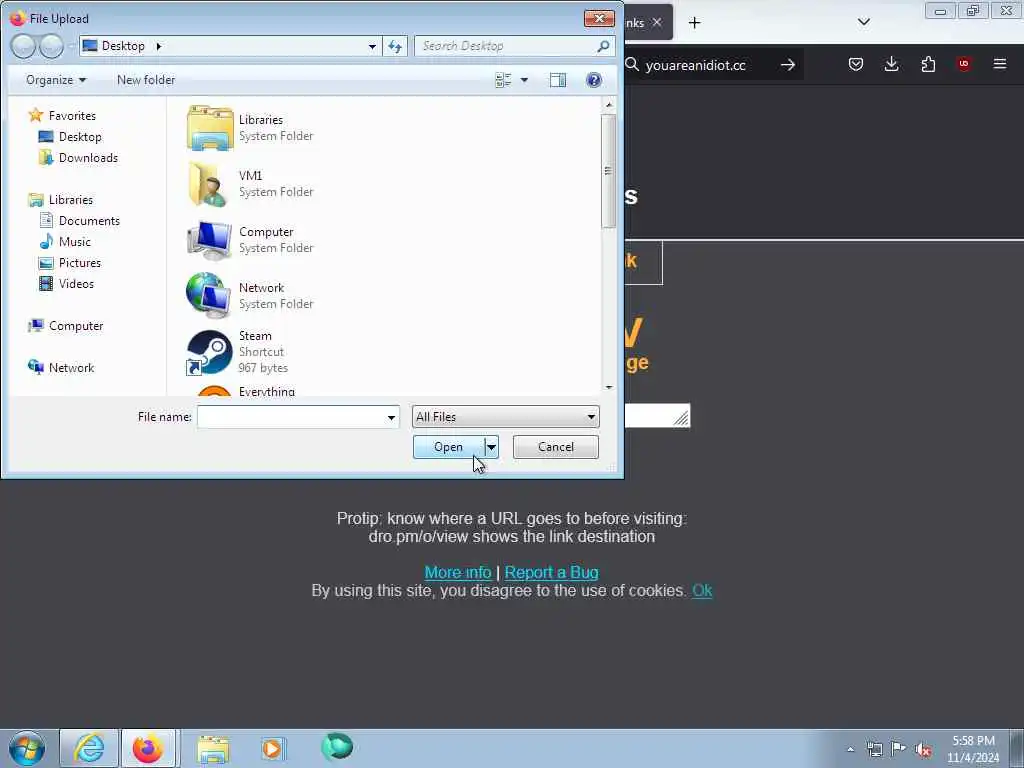Select Computer in the navigation pane
The image size is (1024, 768).
(65, 325)
